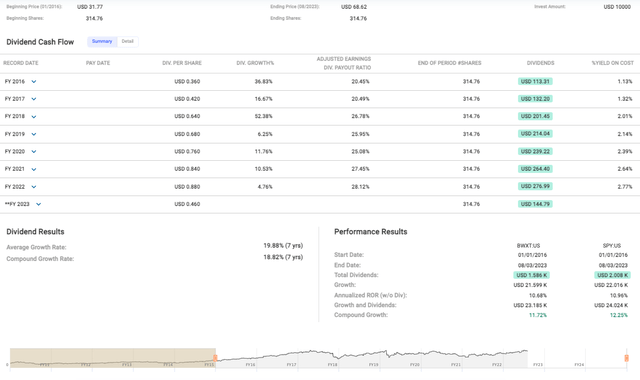
Task: Click the 18.82% (7 yrs) compound growth value
Action: [x=283, y=257]
